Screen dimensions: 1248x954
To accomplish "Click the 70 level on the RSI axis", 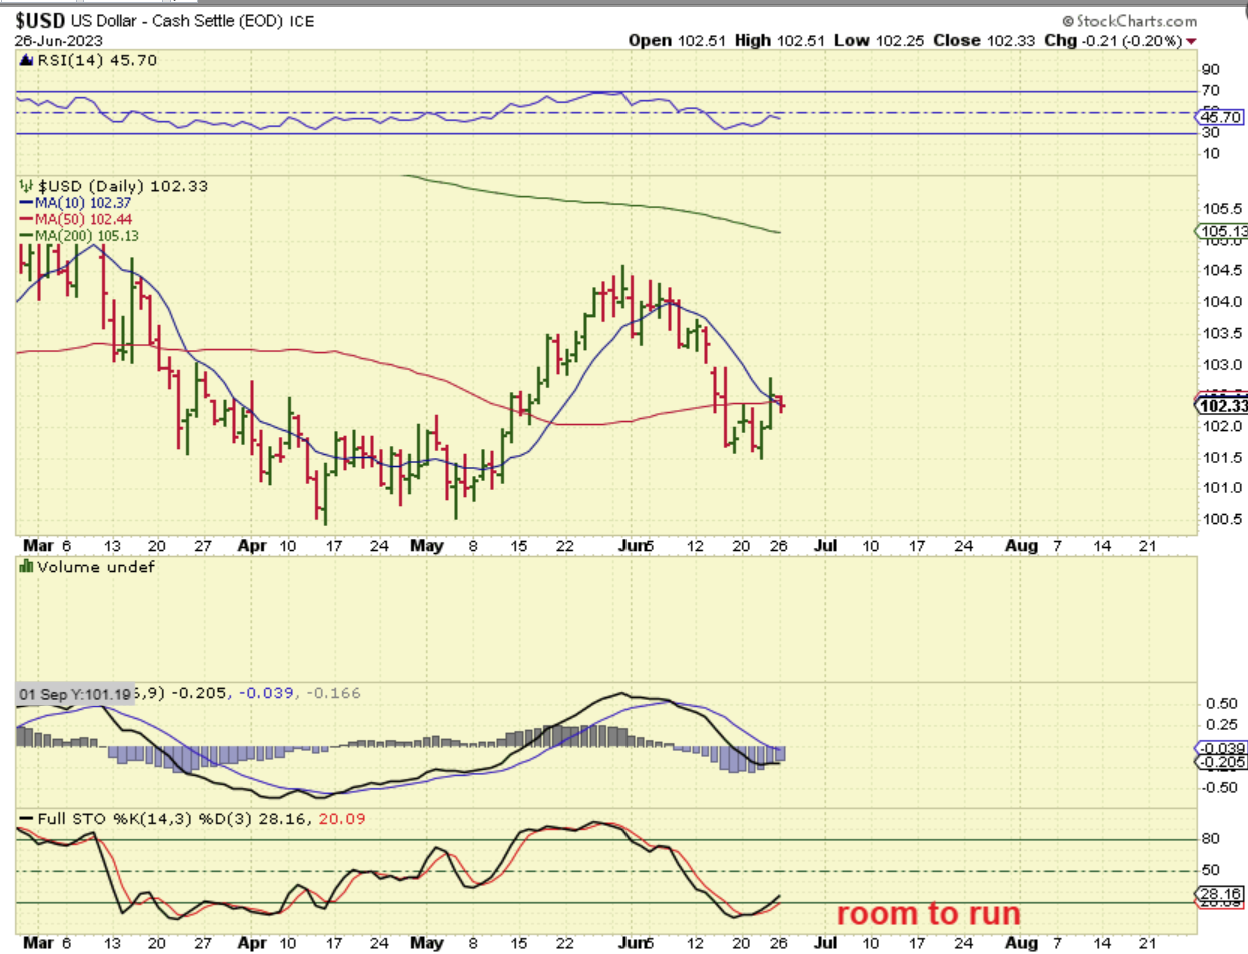I will [1211, 91].
